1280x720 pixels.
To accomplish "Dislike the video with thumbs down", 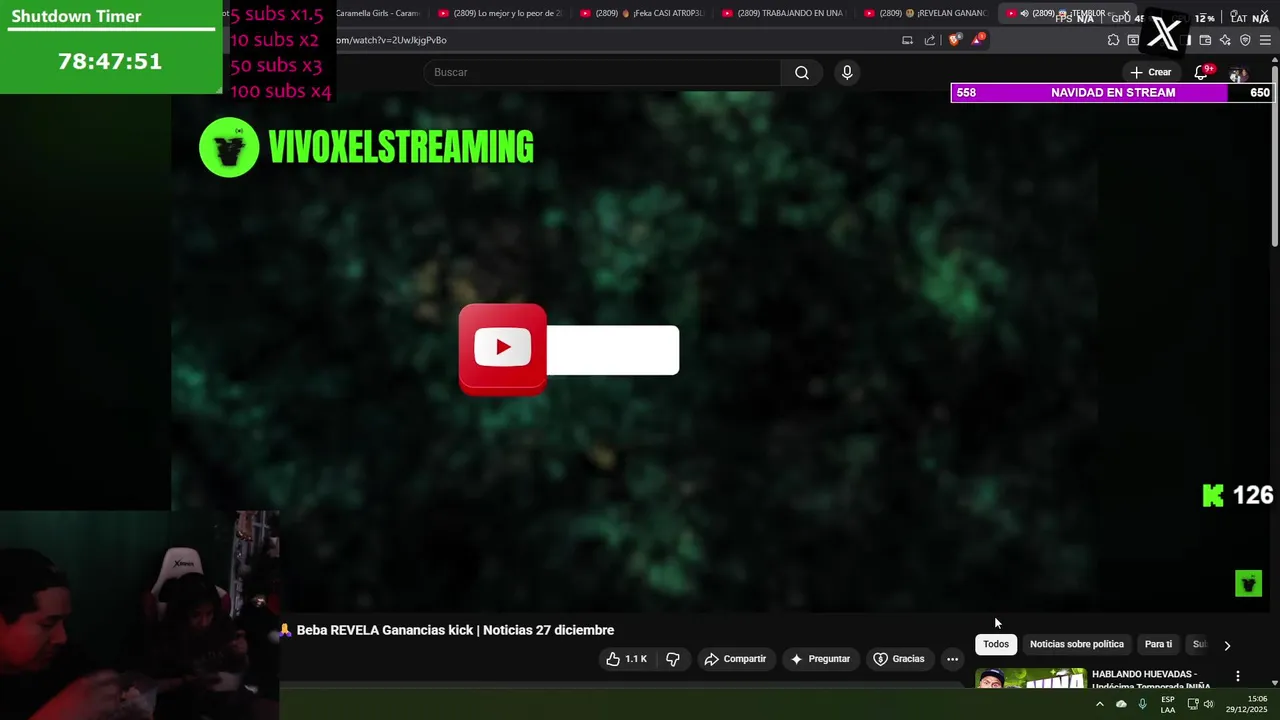I will pos(673,659).
